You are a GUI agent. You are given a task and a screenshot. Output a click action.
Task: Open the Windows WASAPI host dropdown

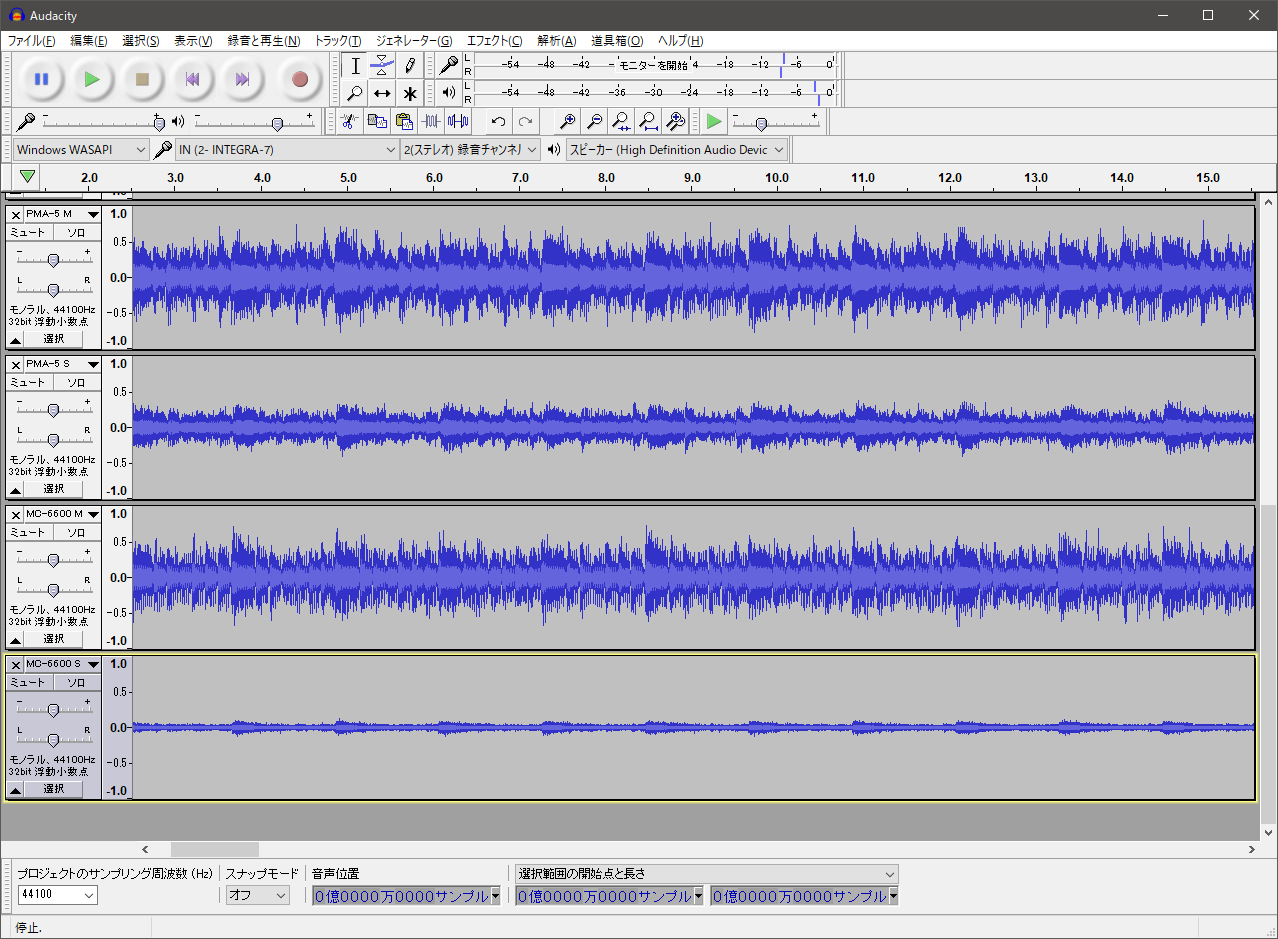point(82,150)
